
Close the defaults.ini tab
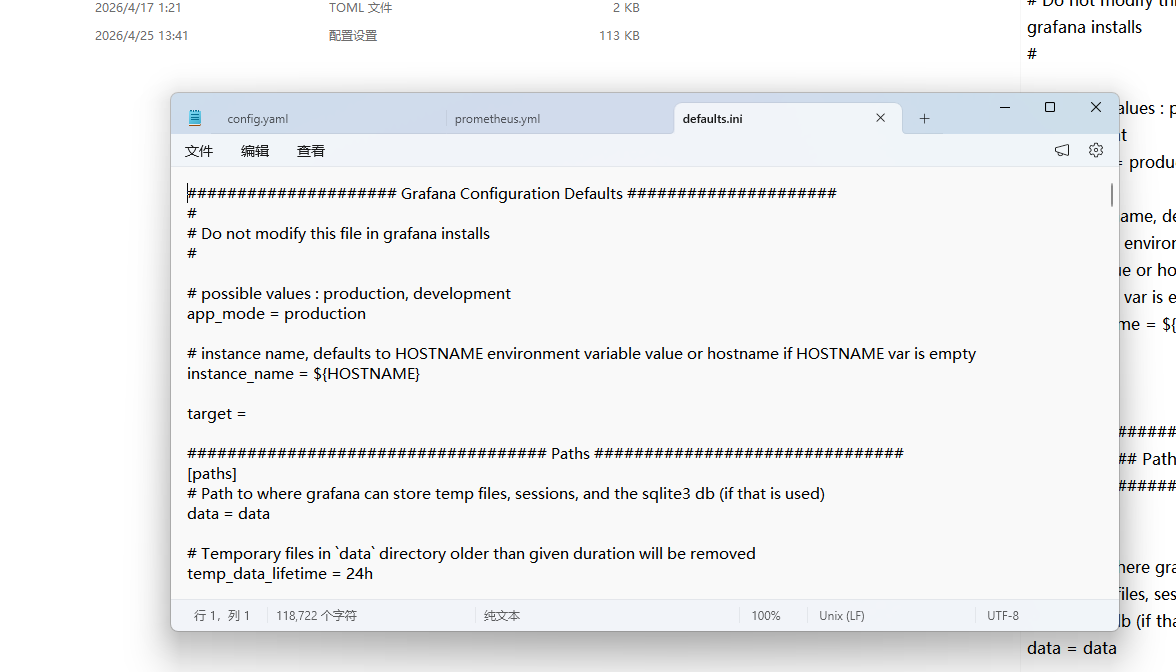click(x=880, y=118)
